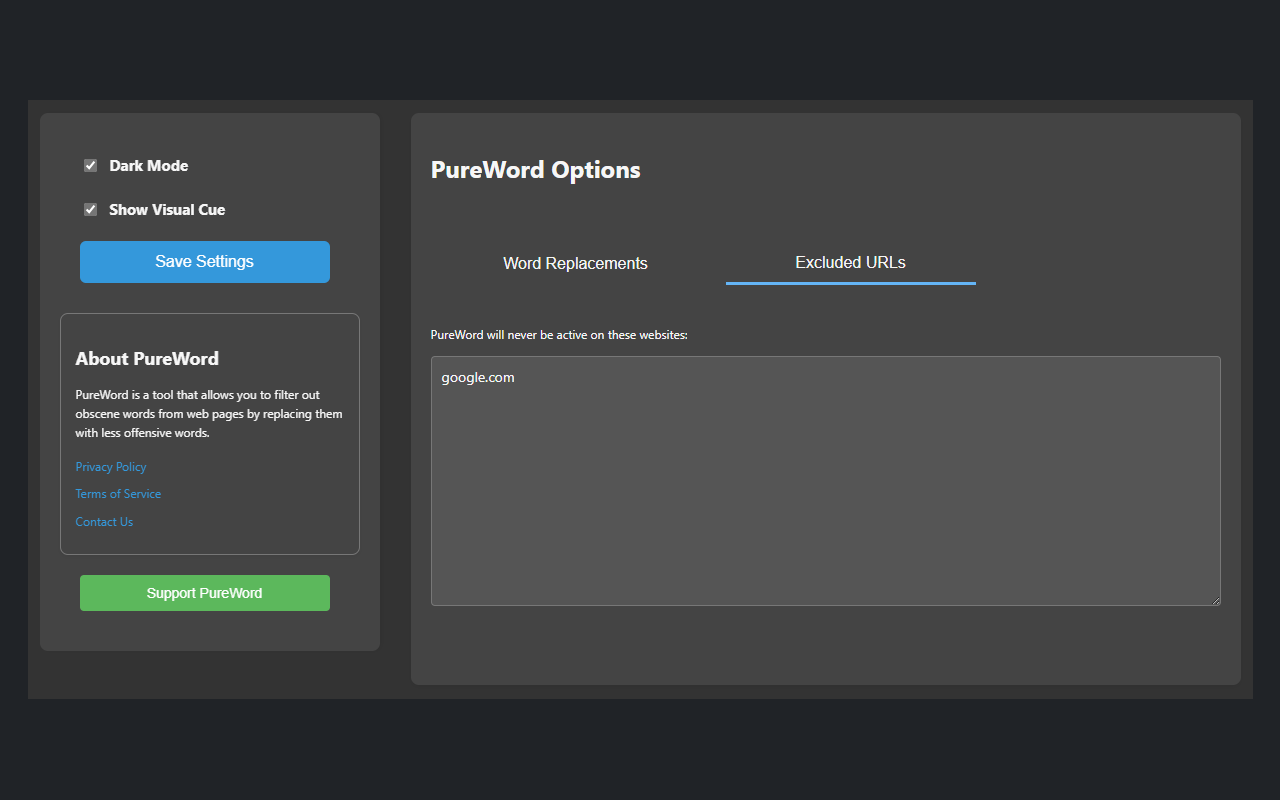Open the Terms of Service link

coord(118,494)
